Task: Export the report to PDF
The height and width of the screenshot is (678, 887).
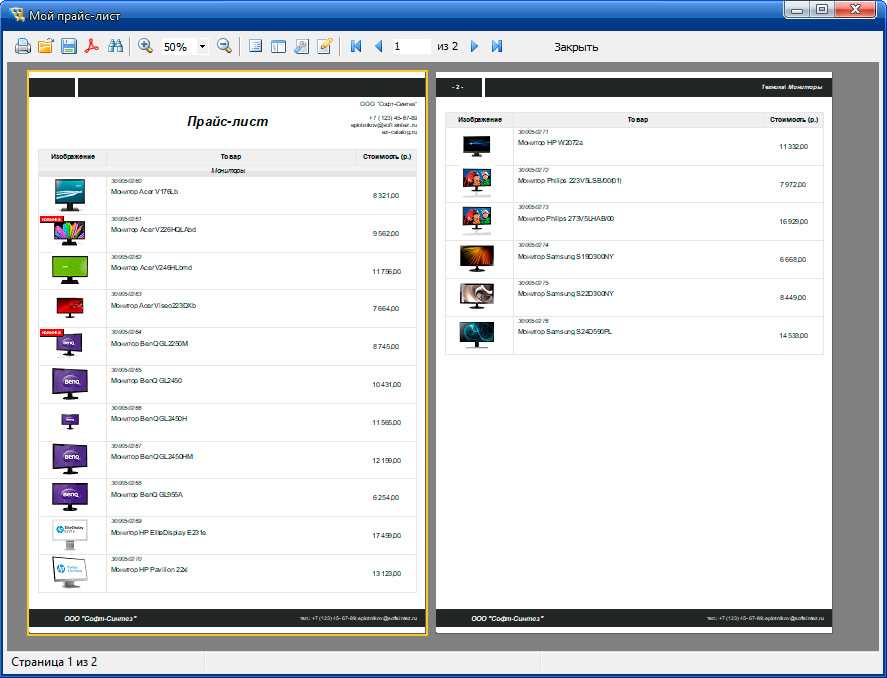Action: click(x=92, y=46)
